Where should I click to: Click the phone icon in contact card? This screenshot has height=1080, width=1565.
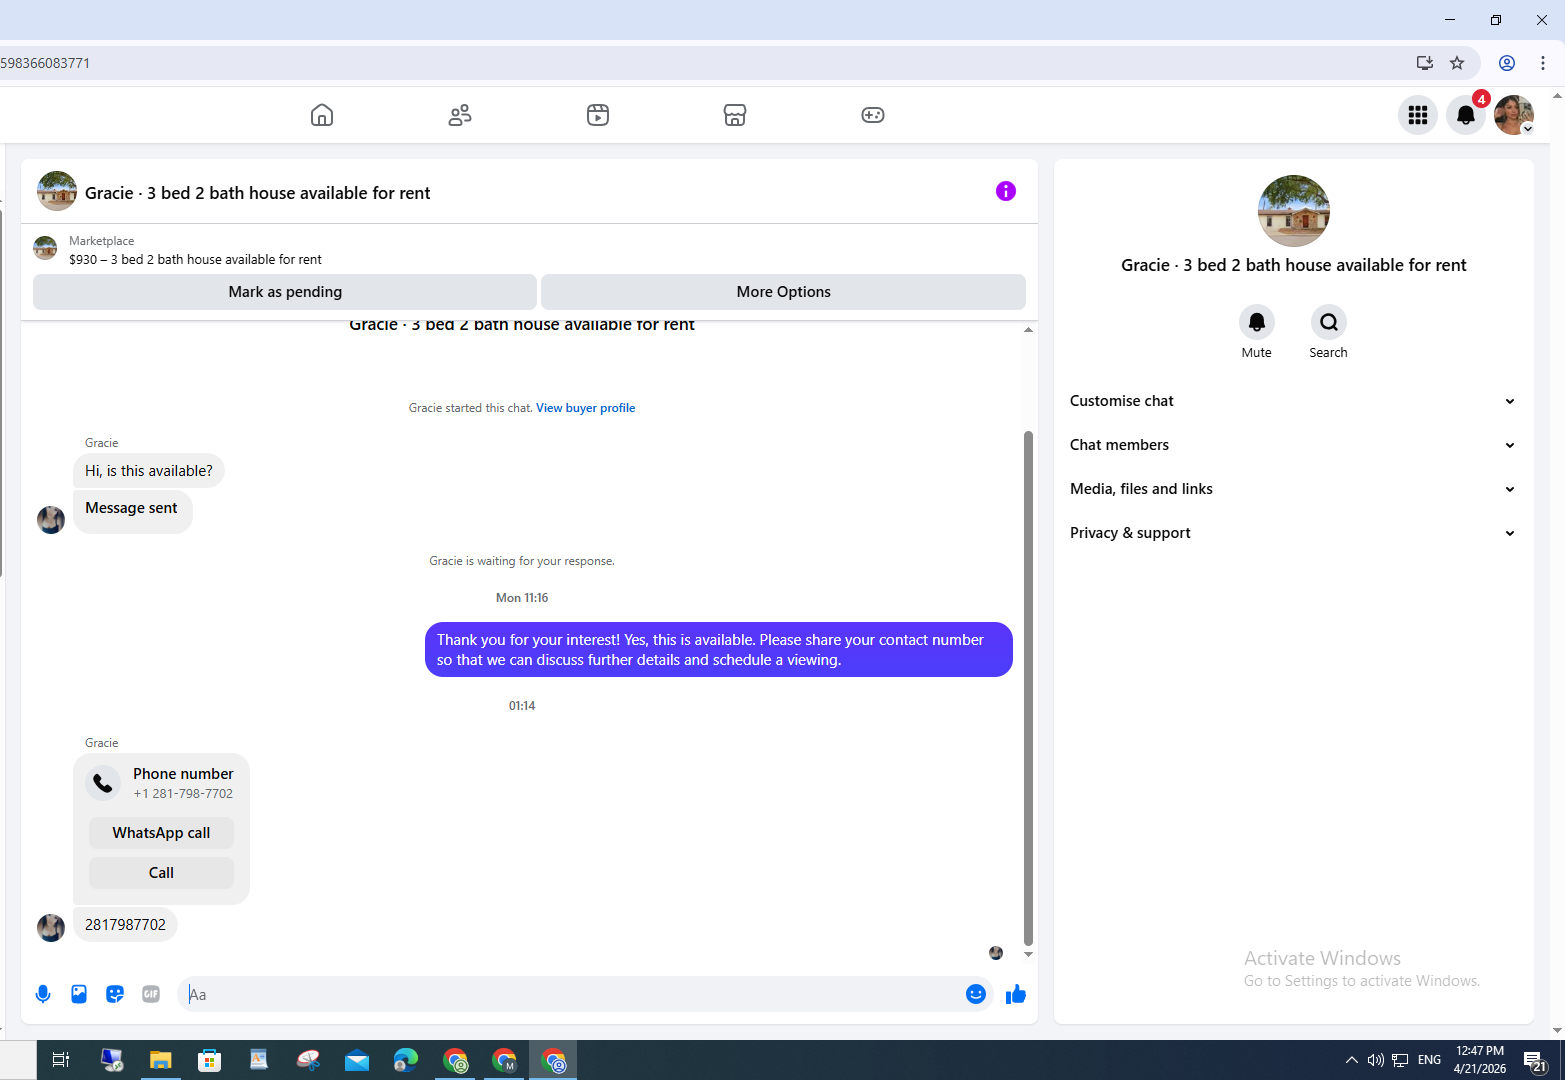point(103,783)
